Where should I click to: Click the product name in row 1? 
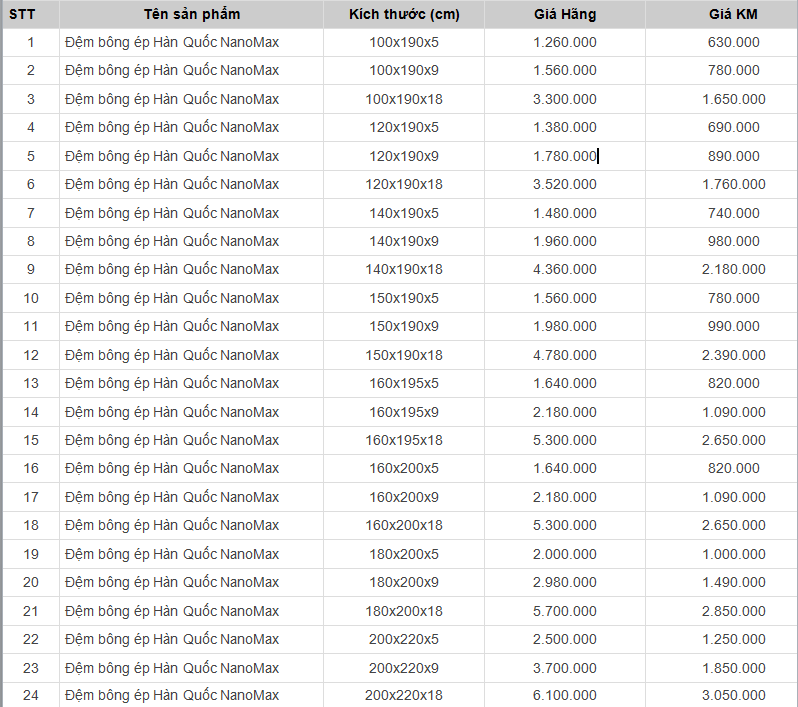(172, 42)
